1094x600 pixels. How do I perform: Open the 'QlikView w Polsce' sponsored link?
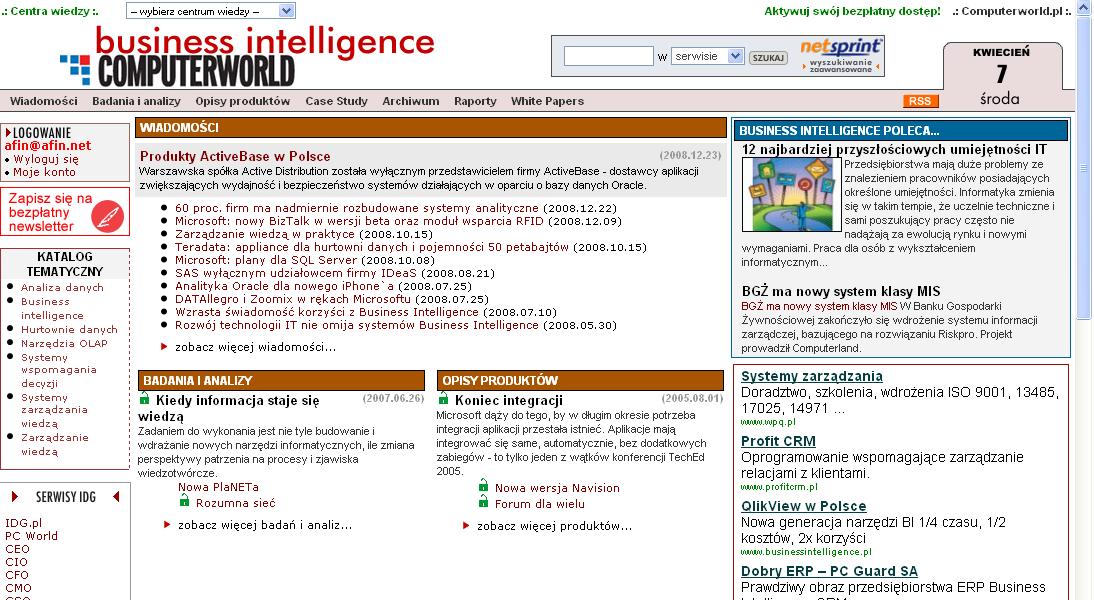coord(804,506)
